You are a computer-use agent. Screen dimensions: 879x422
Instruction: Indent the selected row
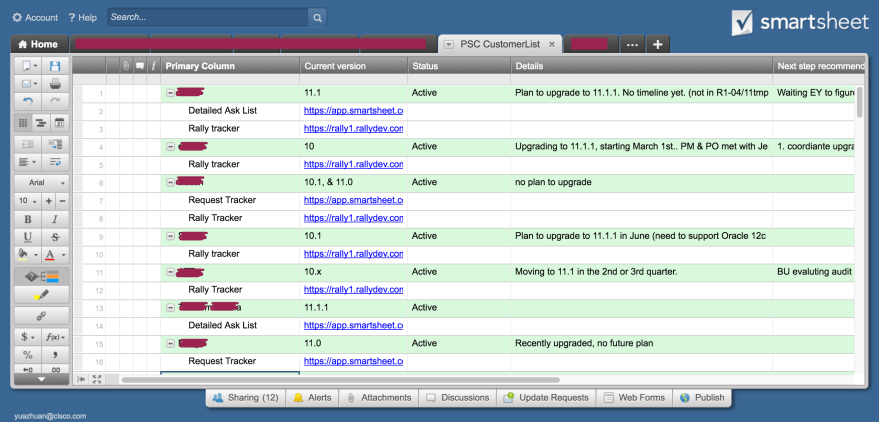point(55,144)
